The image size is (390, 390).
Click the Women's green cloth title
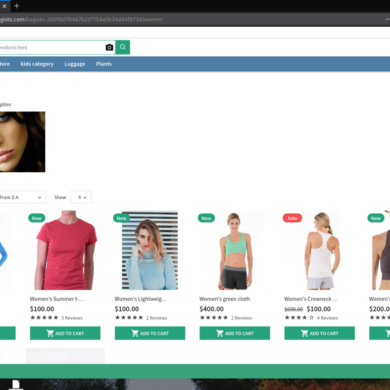tap(225, 299)
